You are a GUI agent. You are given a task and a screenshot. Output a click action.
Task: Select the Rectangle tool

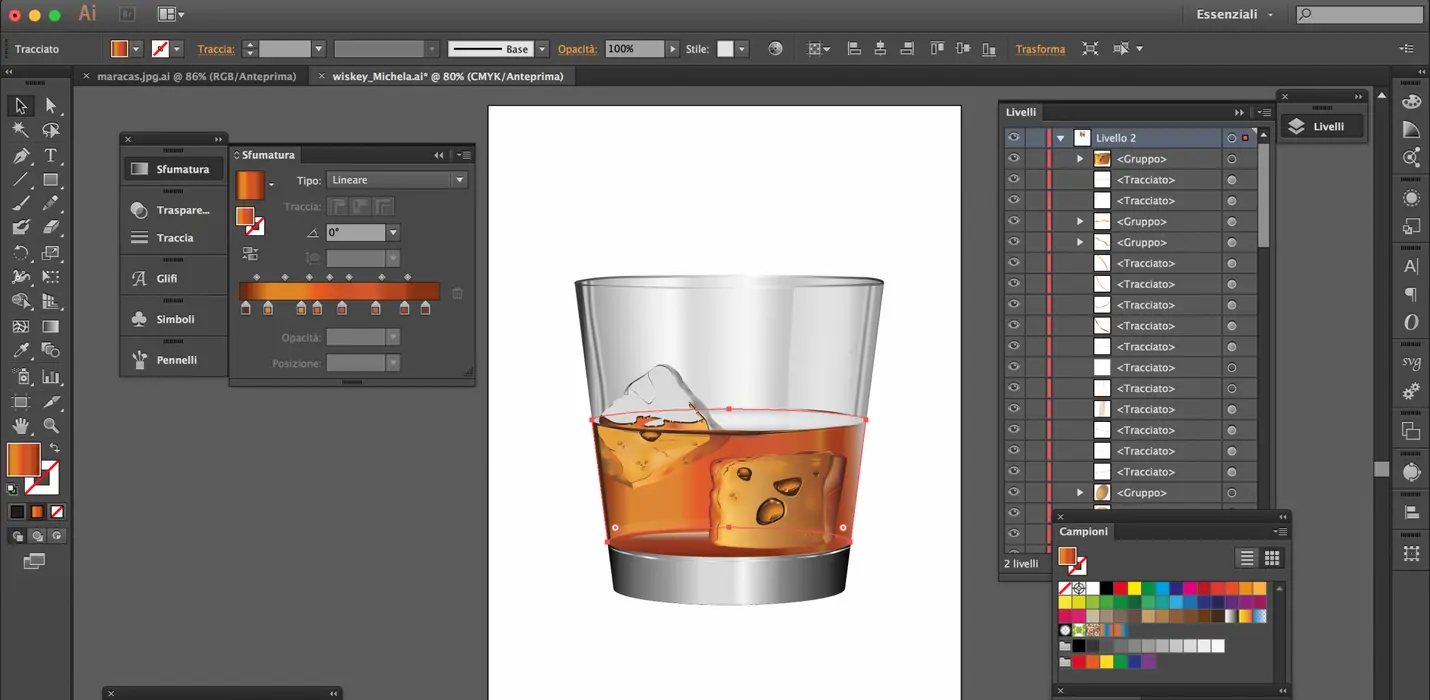click(x=51, y=180)
